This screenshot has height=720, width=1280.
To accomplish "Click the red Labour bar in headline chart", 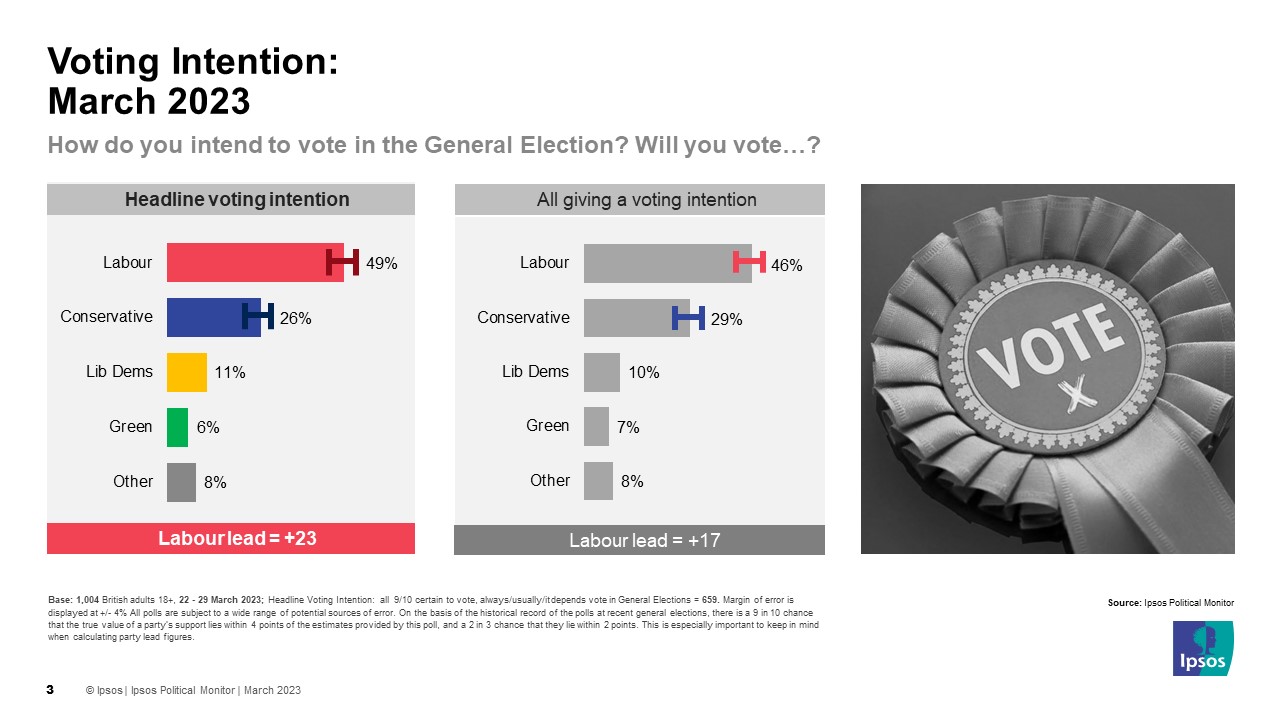I will [255, 263].
